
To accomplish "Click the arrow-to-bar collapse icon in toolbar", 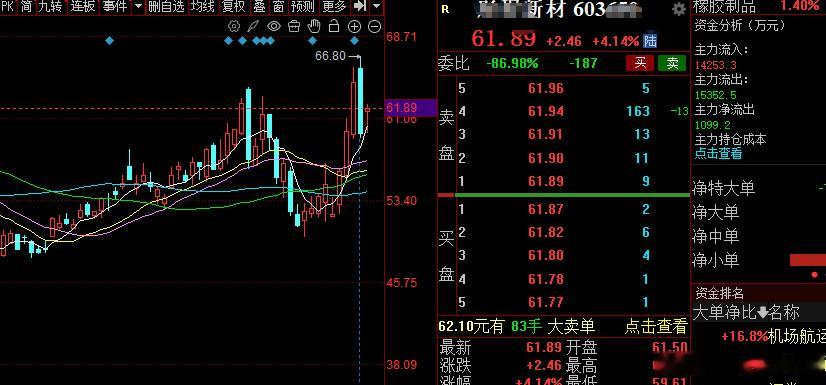I will (360, 6).
